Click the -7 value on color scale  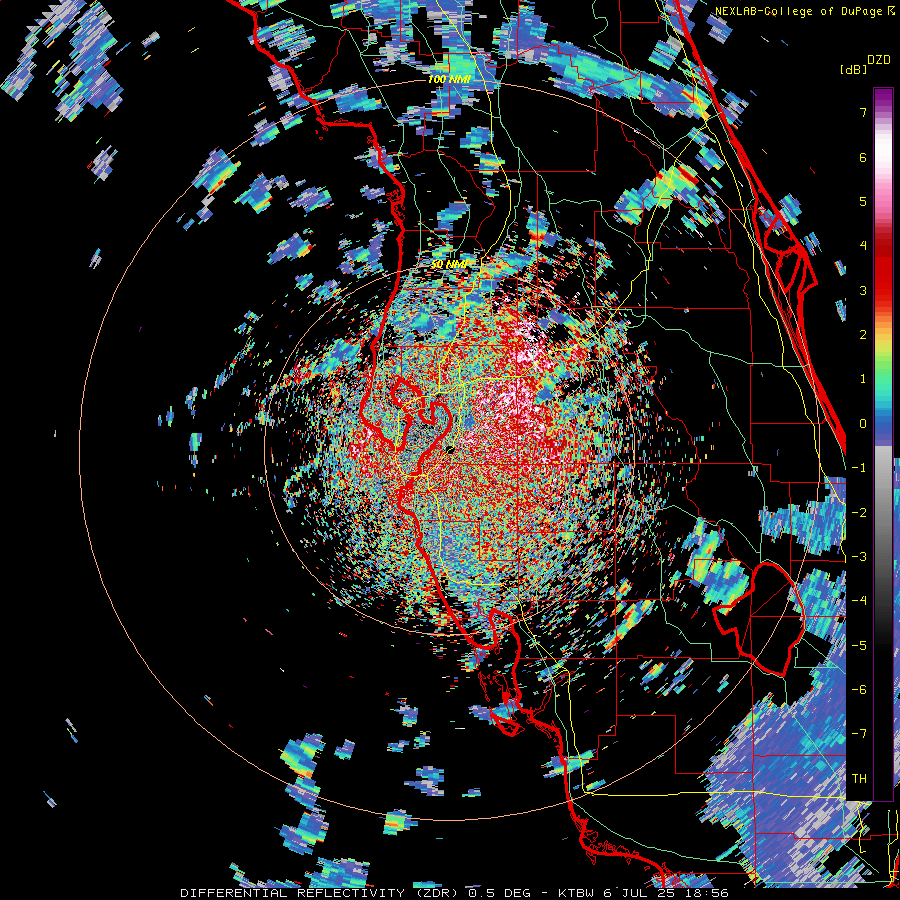(859, 734)
